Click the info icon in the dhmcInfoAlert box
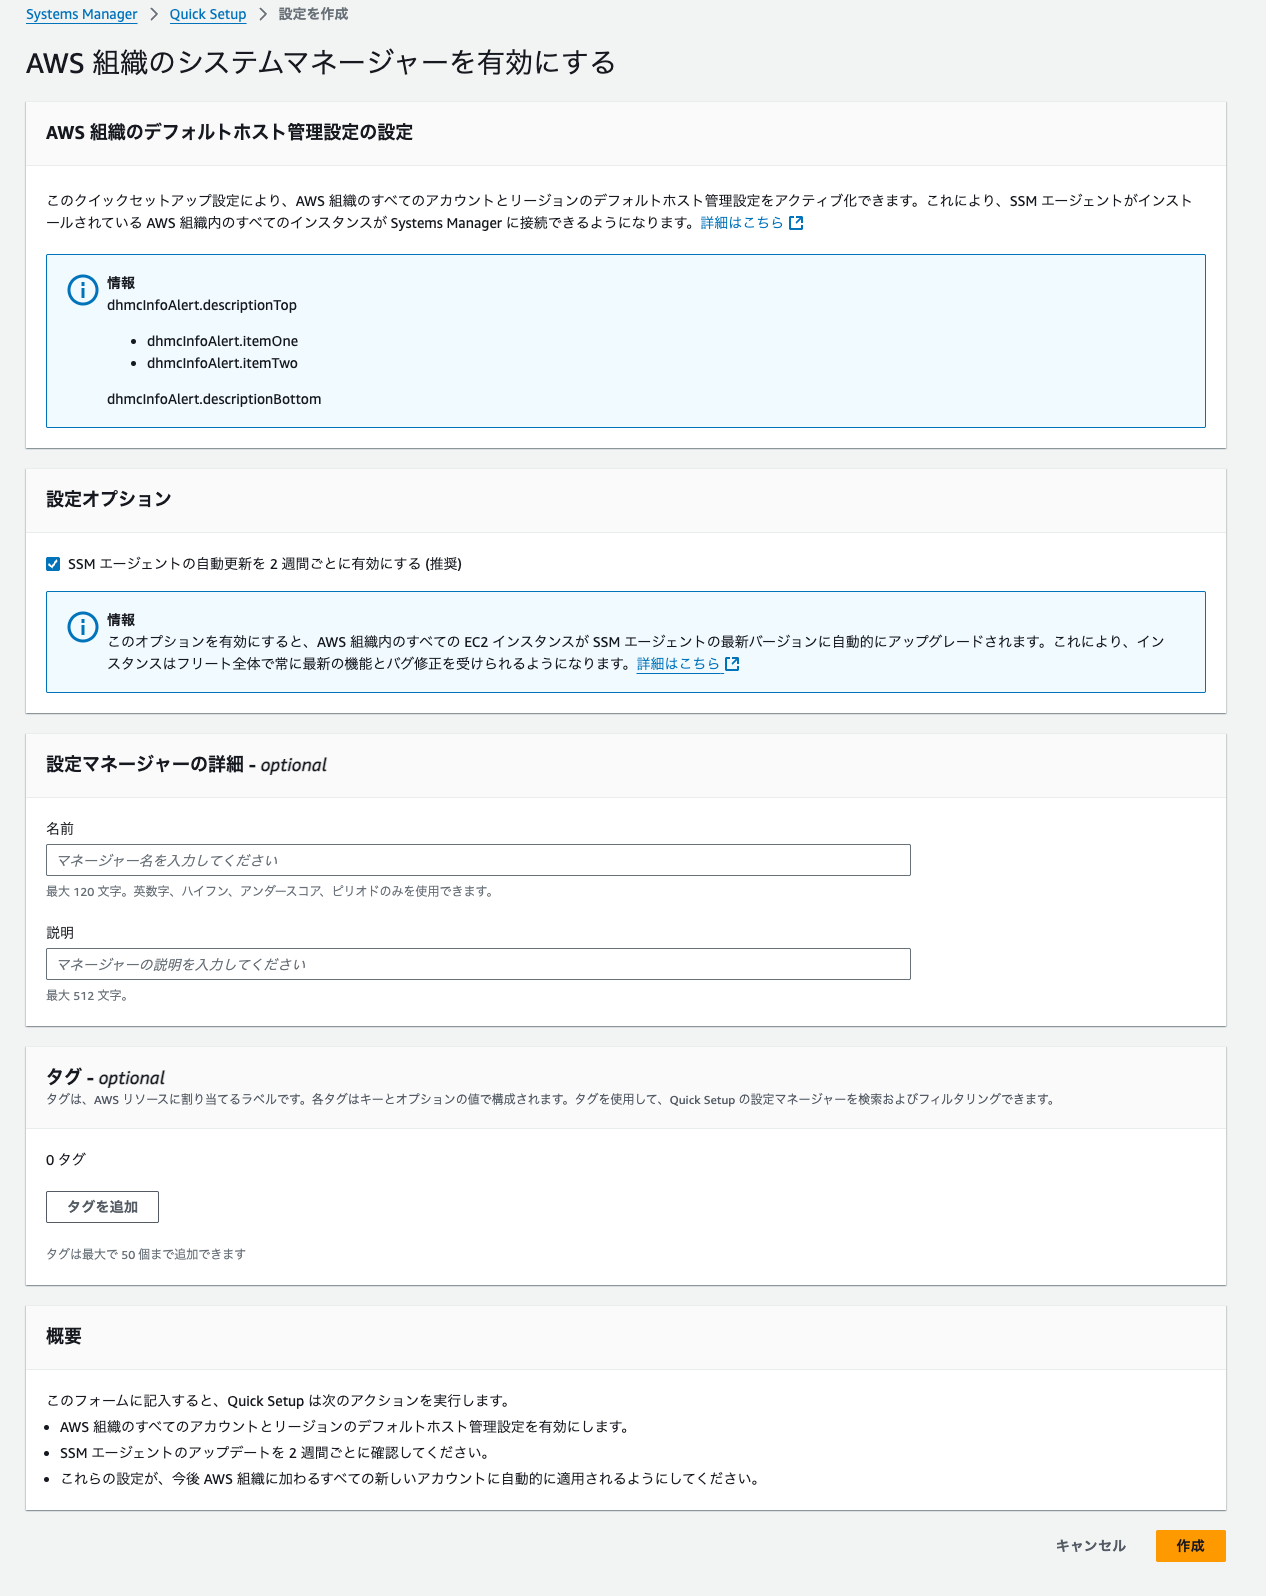Image resolution: width=1266 pixels, height=1596 pixels. [x=82, y=290]
